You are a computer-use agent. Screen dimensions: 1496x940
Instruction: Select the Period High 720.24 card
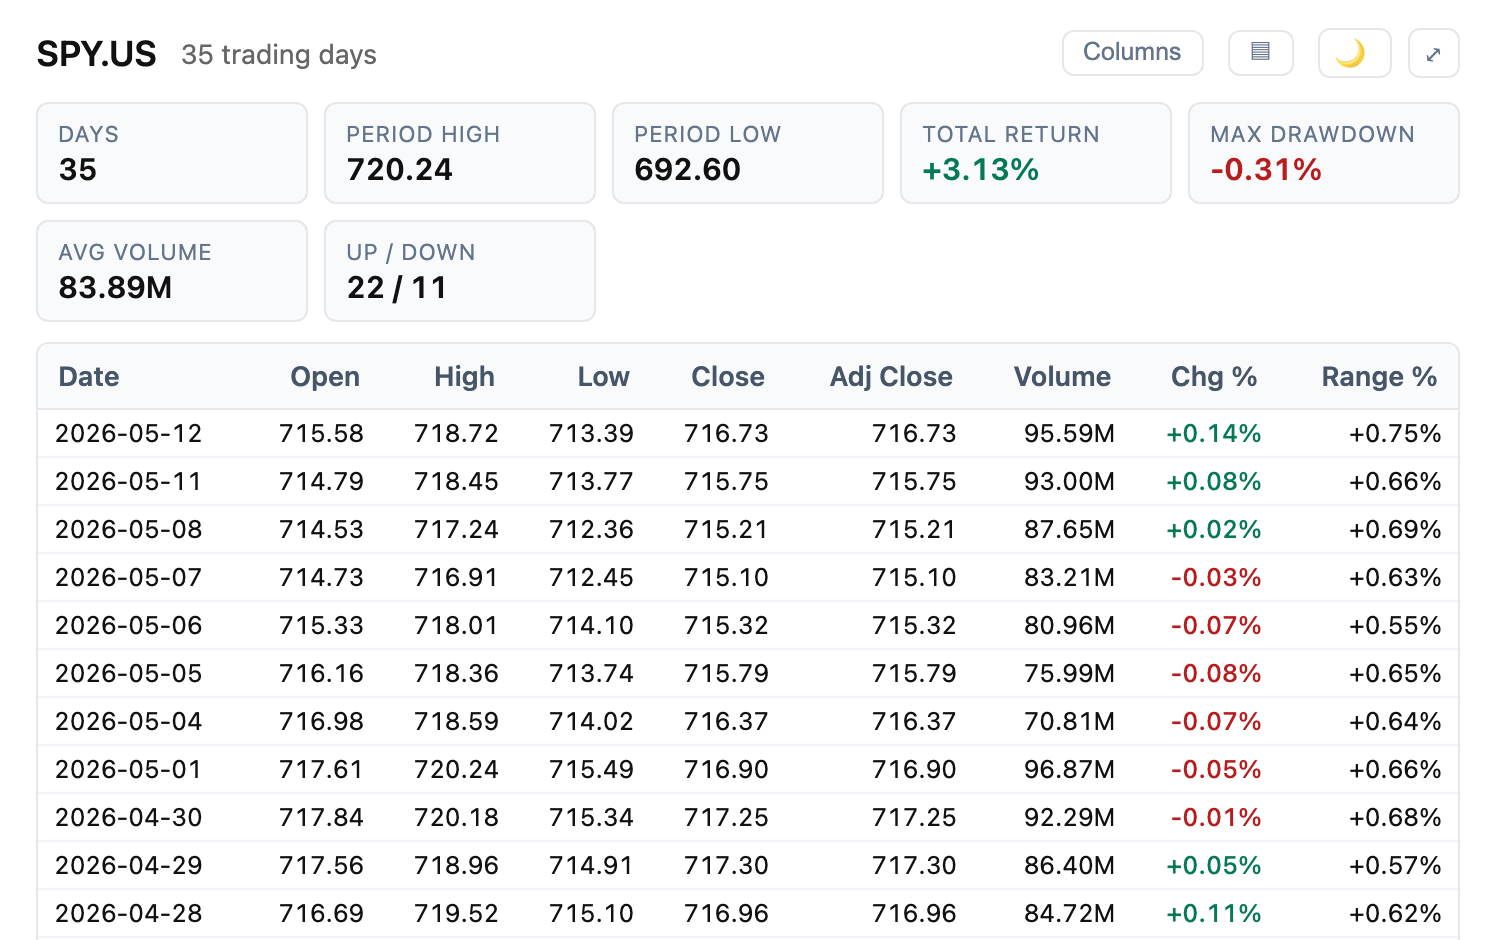point(460,153)
